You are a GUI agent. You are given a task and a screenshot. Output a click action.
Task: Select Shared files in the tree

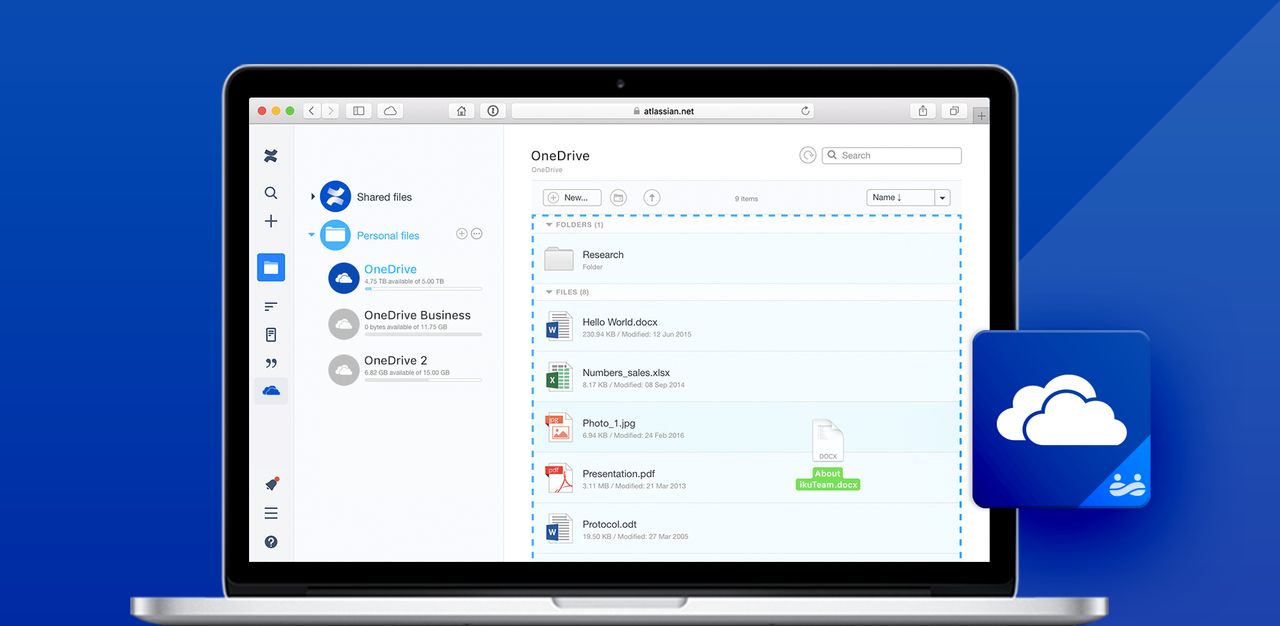[x=384, y=197]
